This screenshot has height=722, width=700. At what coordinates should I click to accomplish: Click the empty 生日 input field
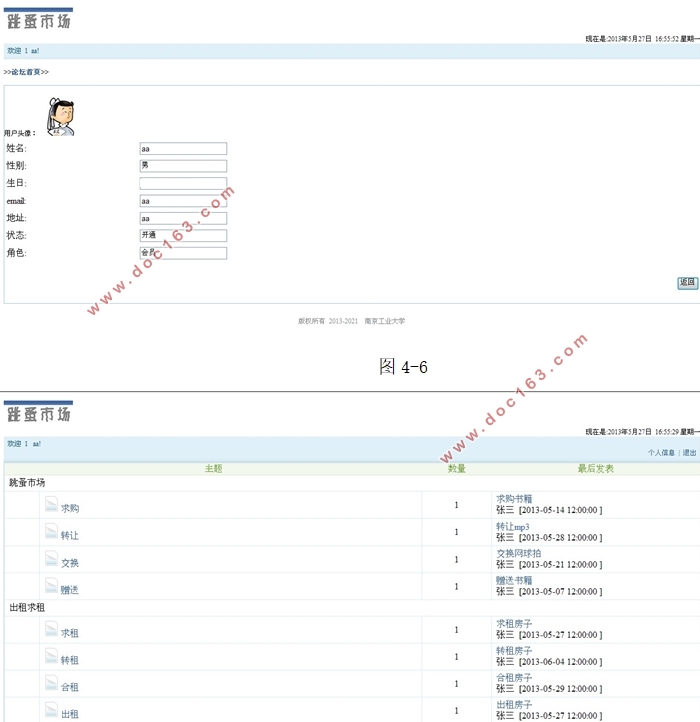coord(183,183)
